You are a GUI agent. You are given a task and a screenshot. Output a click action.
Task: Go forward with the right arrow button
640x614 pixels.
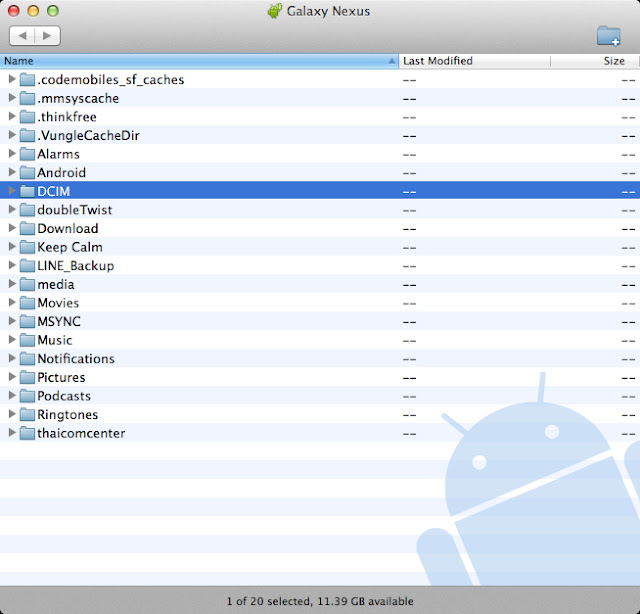pos(47,36)
